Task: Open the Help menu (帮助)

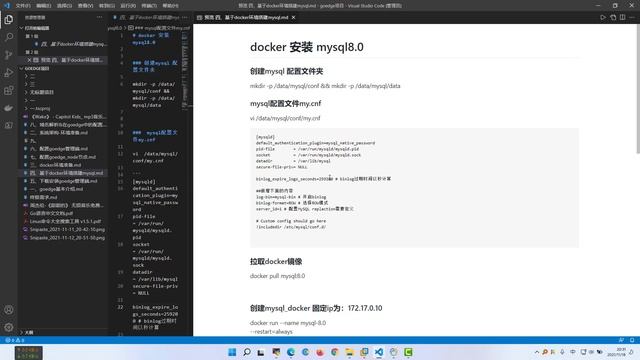Action: [170, 6]
